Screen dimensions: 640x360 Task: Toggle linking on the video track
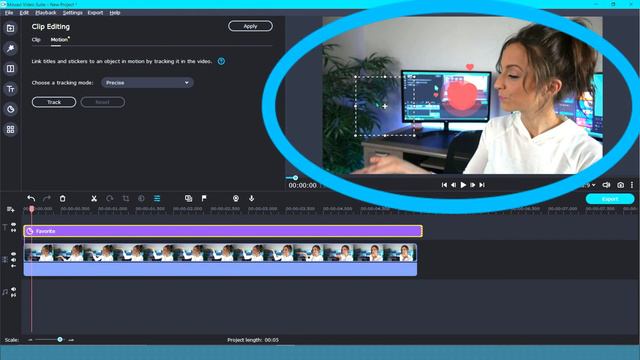point(13,266)
